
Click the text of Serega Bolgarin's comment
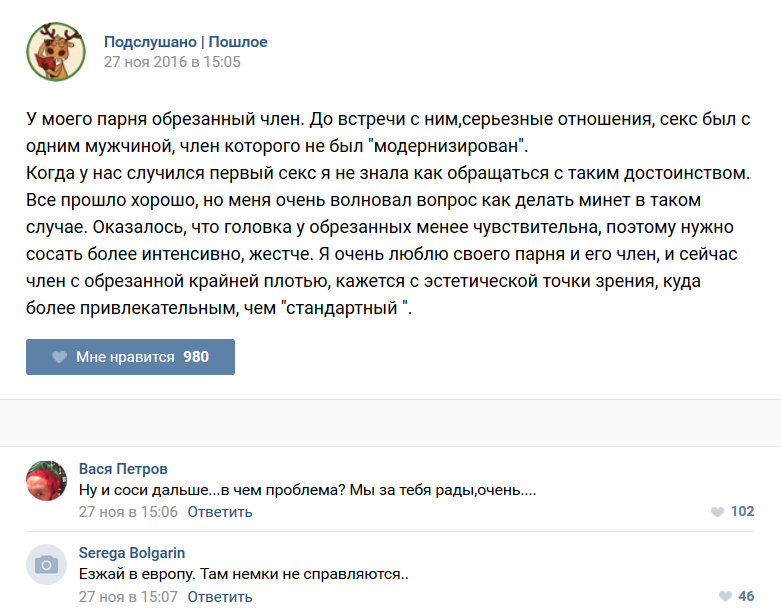pos(244,575)
